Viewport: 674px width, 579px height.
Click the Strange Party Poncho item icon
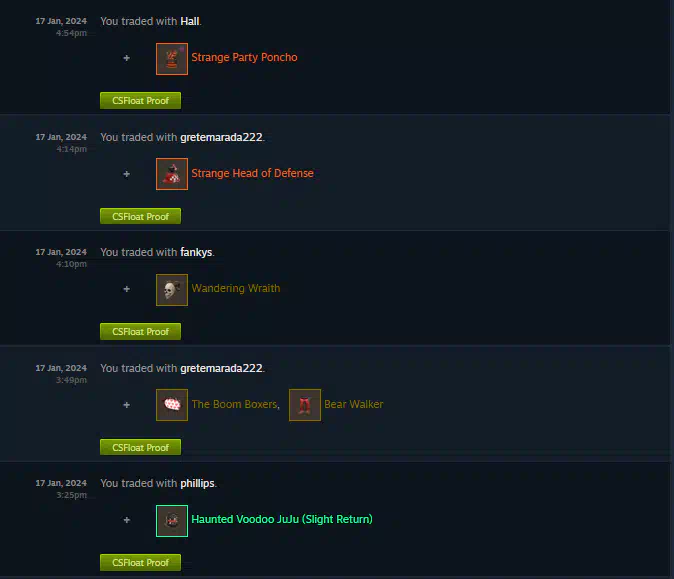[x=172, y=58]
